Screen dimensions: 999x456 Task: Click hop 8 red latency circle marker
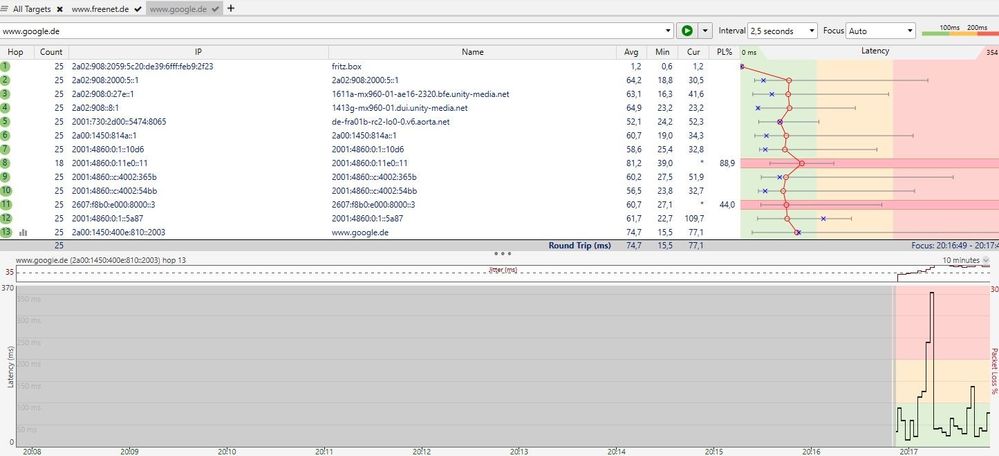click(x=801, y=163)
